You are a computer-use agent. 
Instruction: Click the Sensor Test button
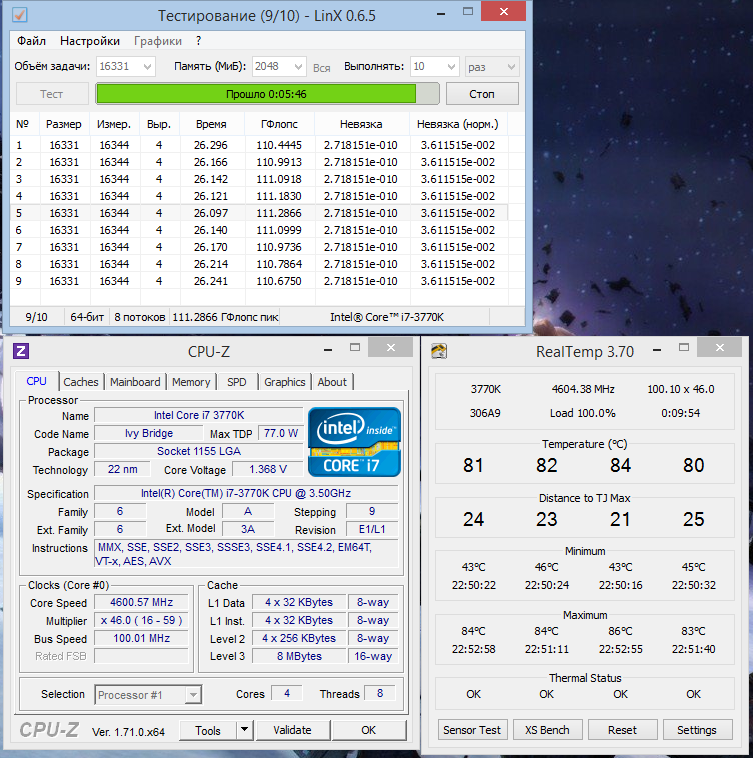473,730
